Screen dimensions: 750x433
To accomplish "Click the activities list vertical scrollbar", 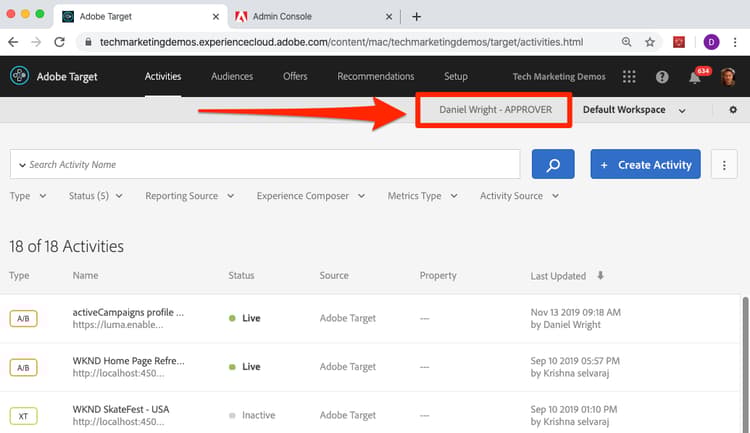I will click(745, 364).
